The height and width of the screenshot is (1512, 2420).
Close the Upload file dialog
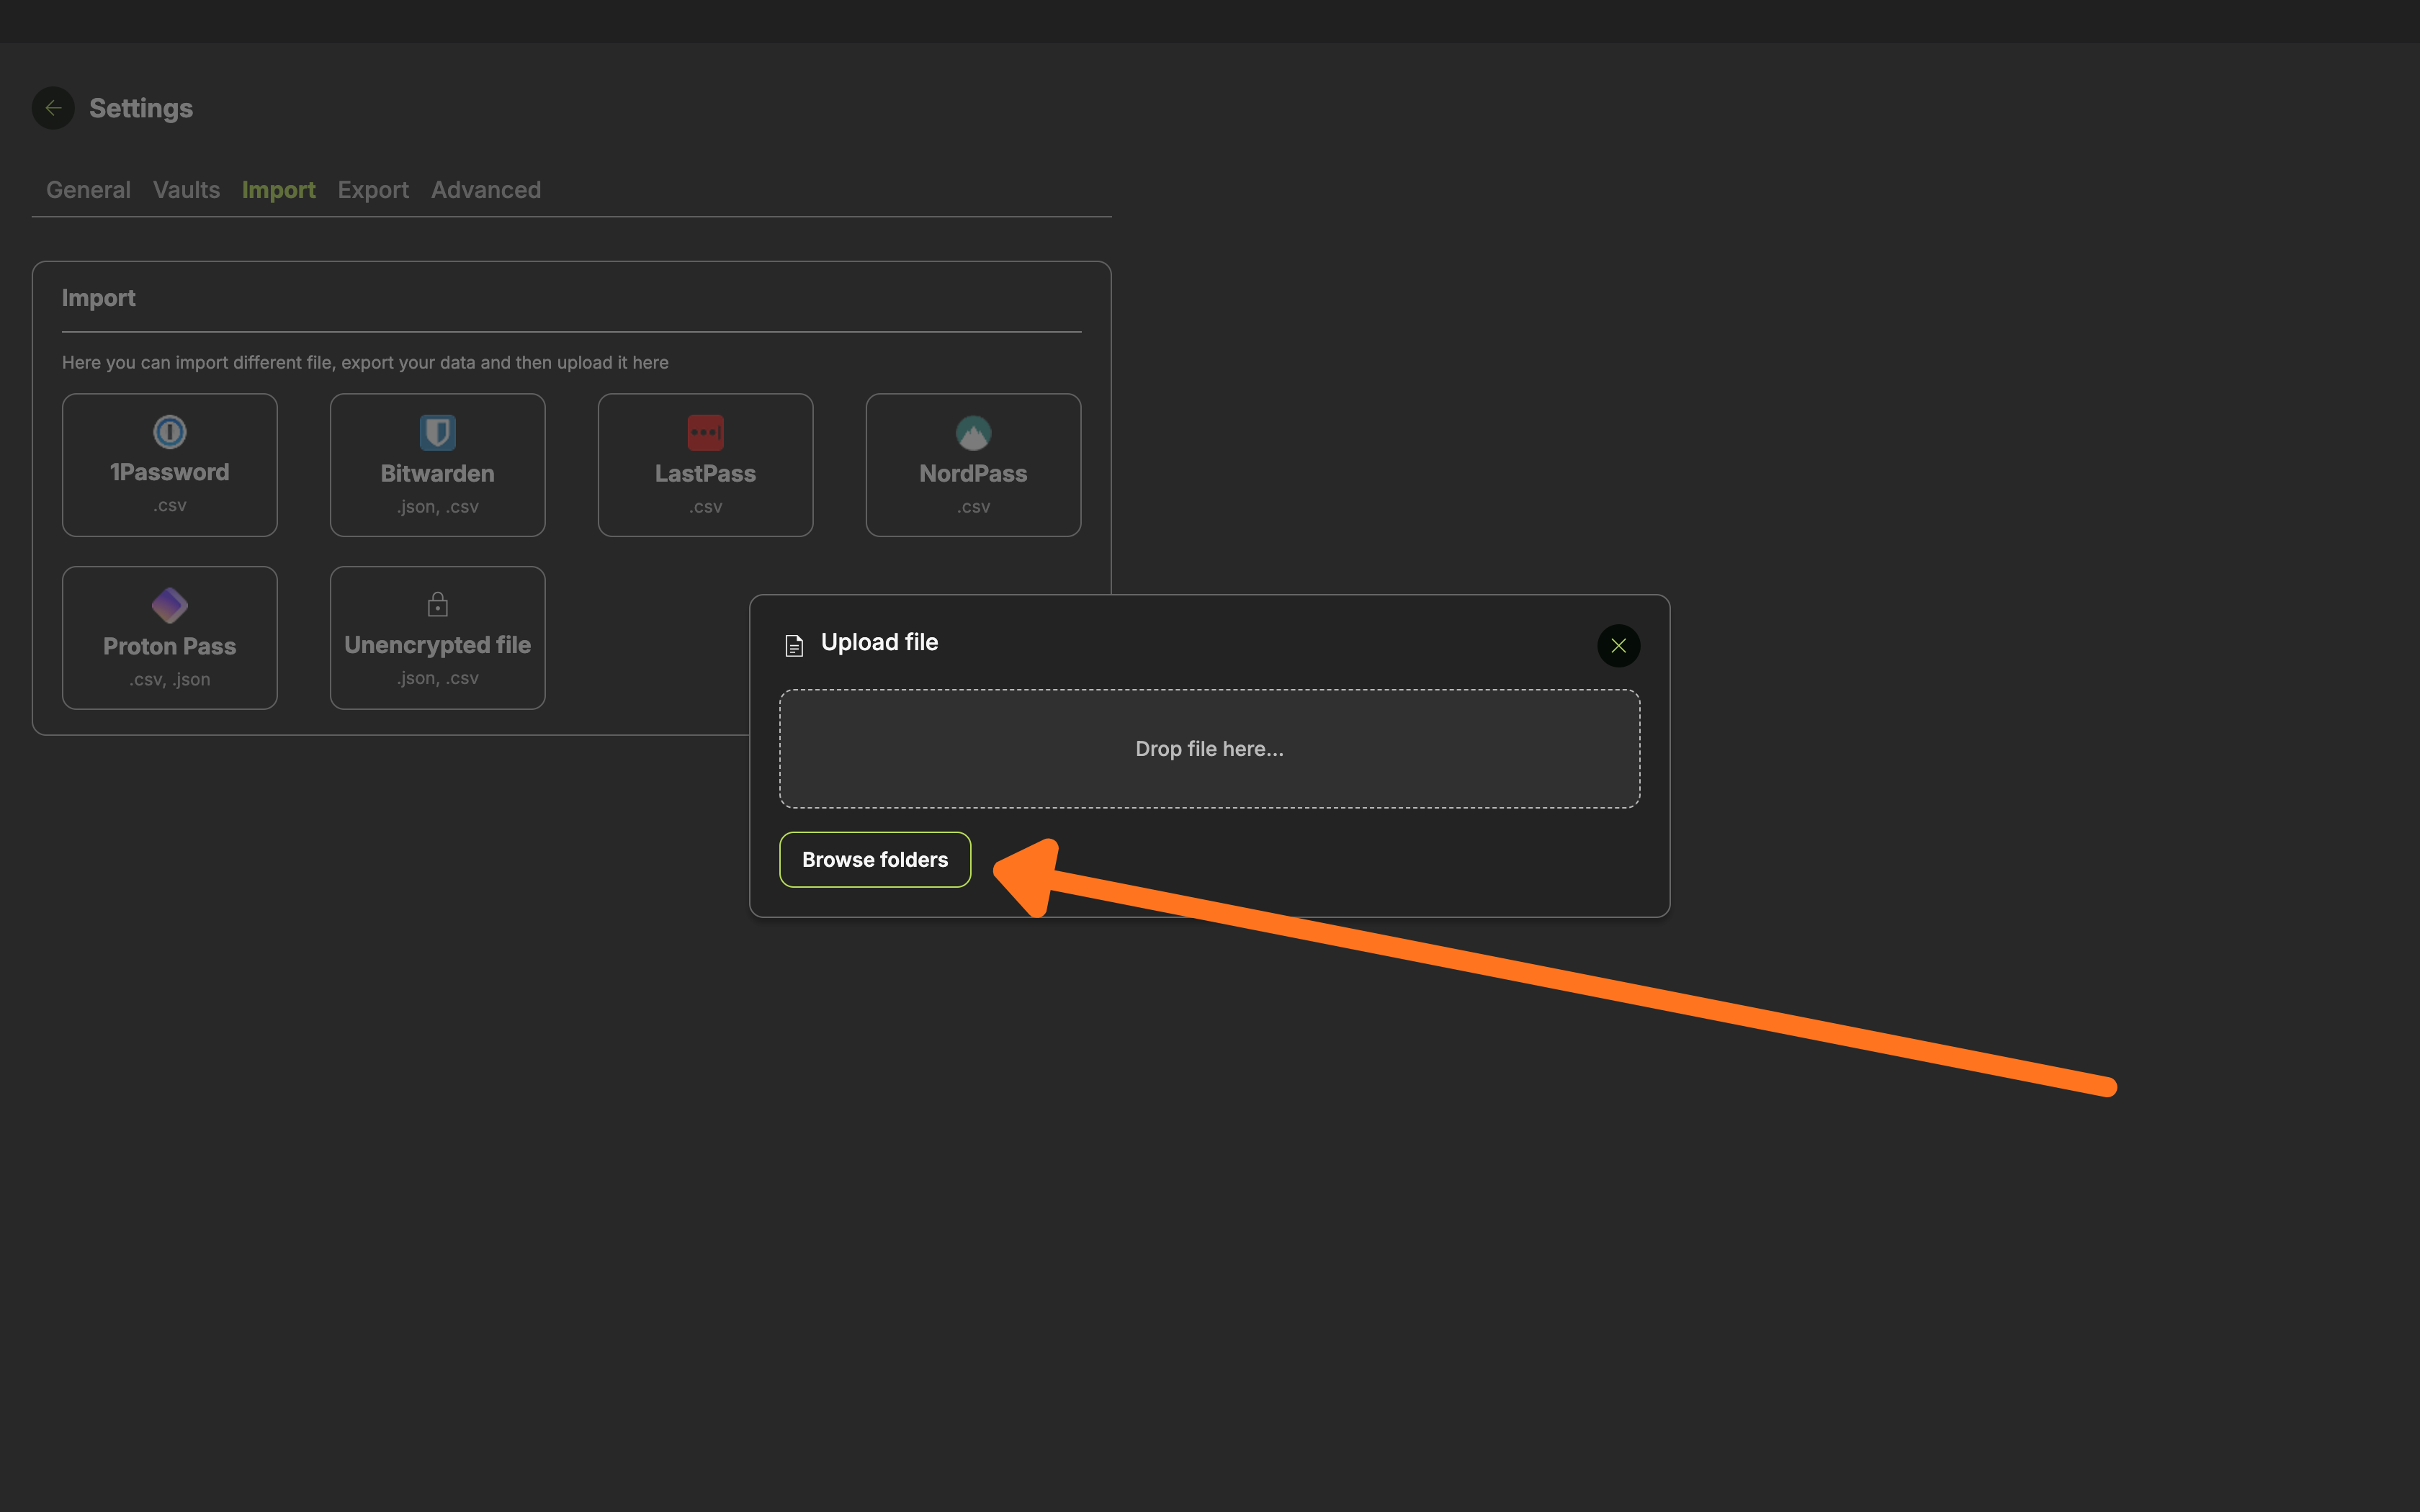coord(1618,646)
